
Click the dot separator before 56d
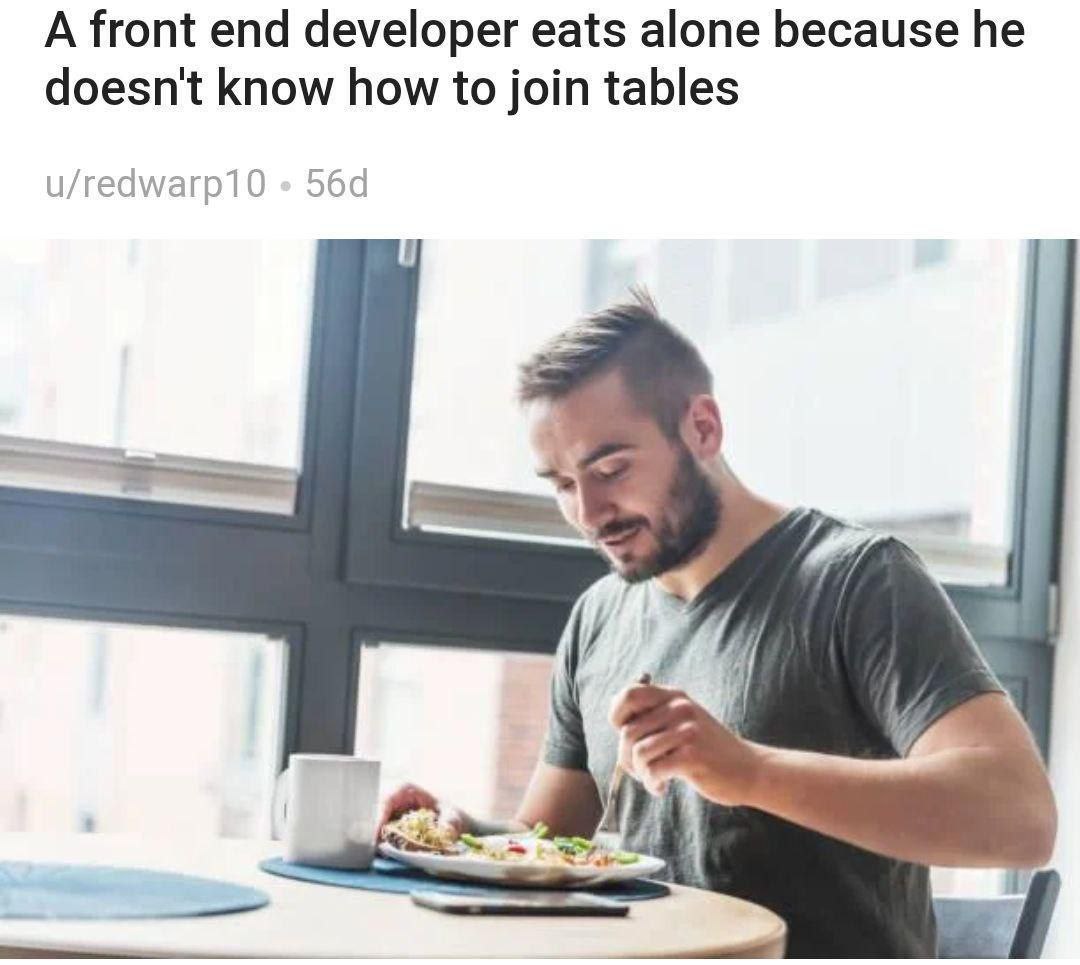click(x=286, y=186)
